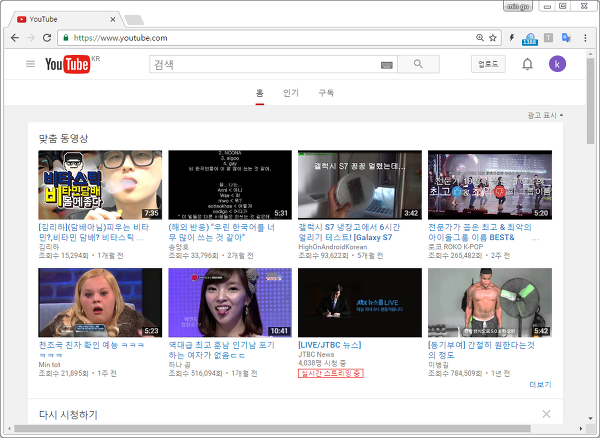The height and width of the screenshot is (438, 600).
Task: Open the JTBC News channel link
Action: [316, 355]
